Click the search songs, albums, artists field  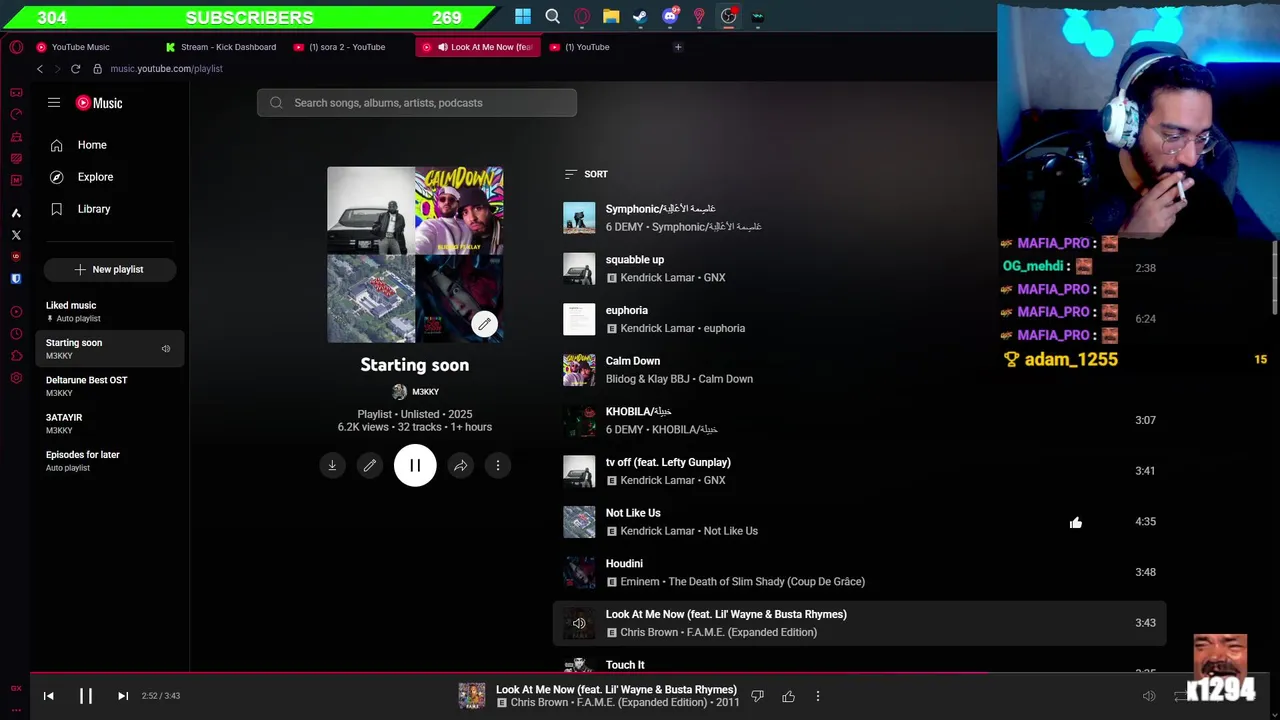[x=417, y=103]
